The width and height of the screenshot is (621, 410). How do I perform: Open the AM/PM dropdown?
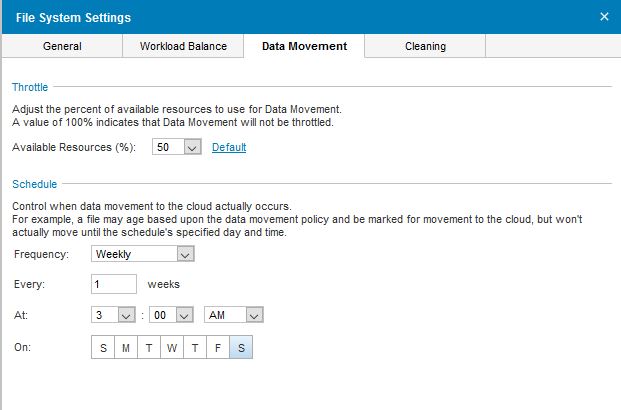click(x=254, y=315)
